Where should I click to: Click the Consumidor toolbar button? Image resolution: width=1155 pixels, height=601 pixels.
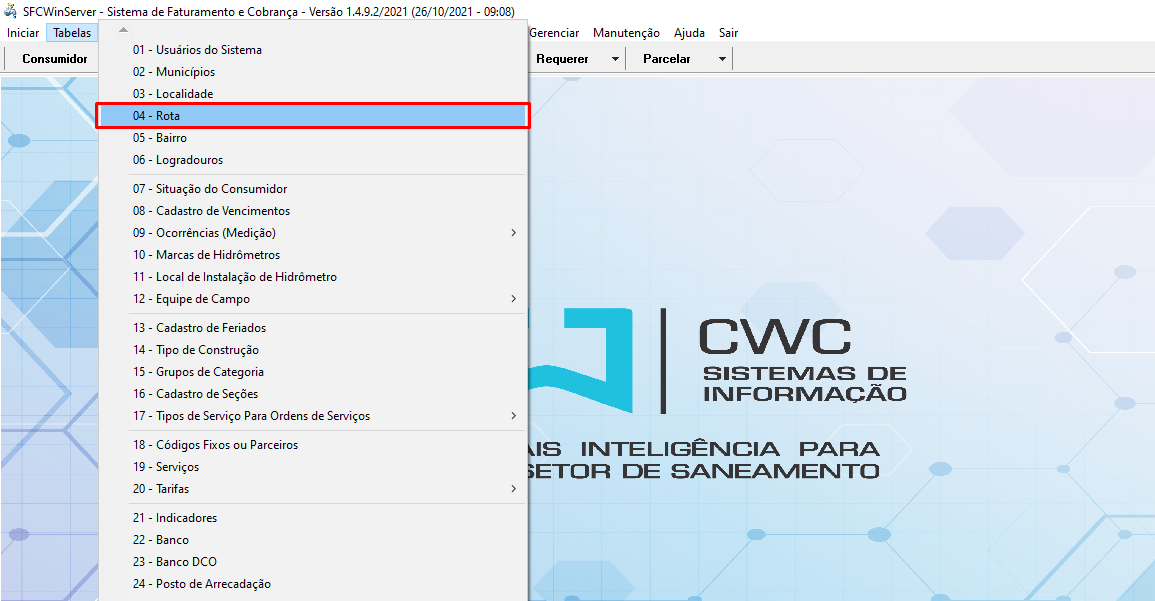pyautogui.click(x=55, y=59)
